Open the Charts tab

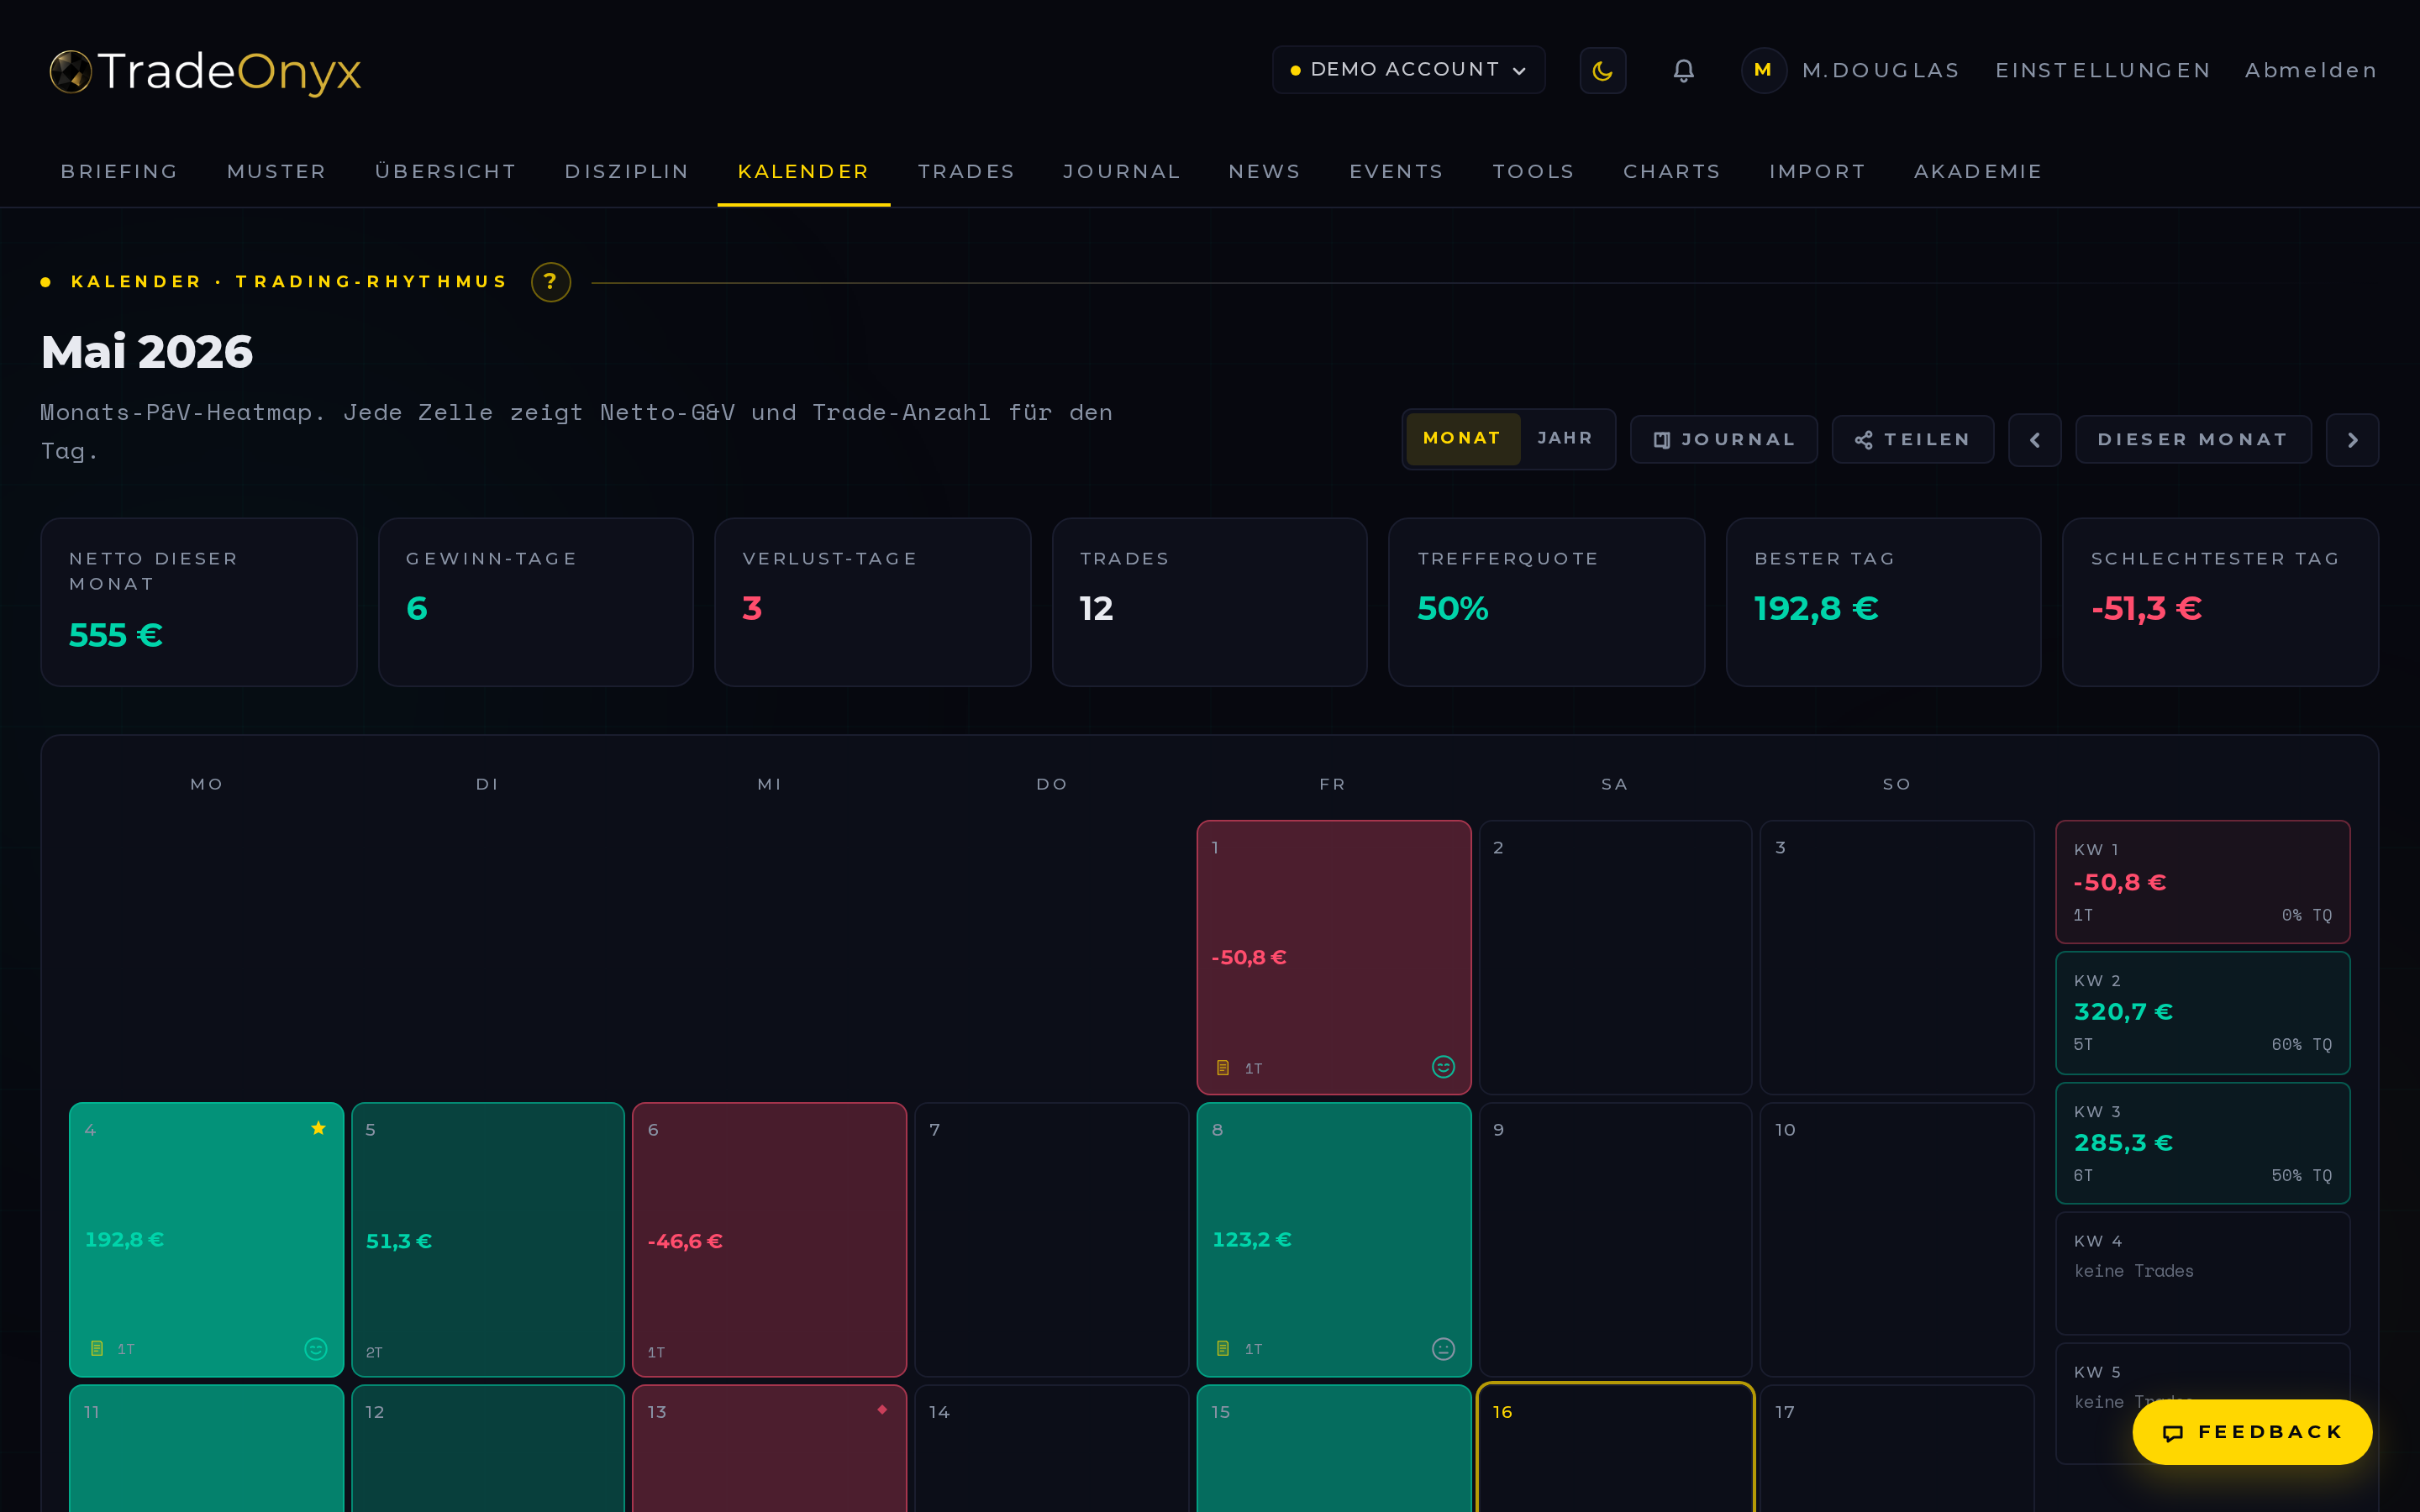(1672, 172)
